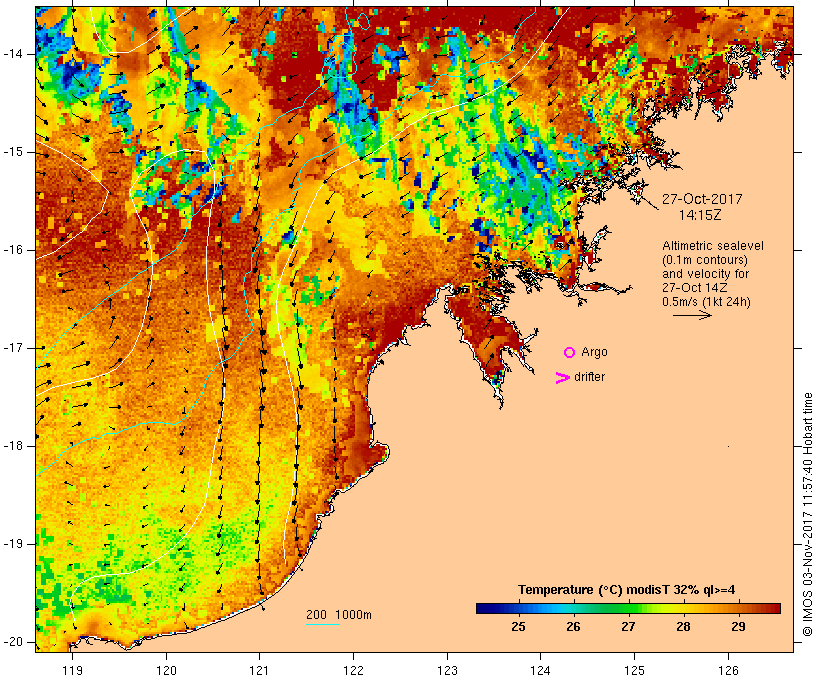
Task: Click the IMOS copyright timestamp text
Action: coord(807,515)
